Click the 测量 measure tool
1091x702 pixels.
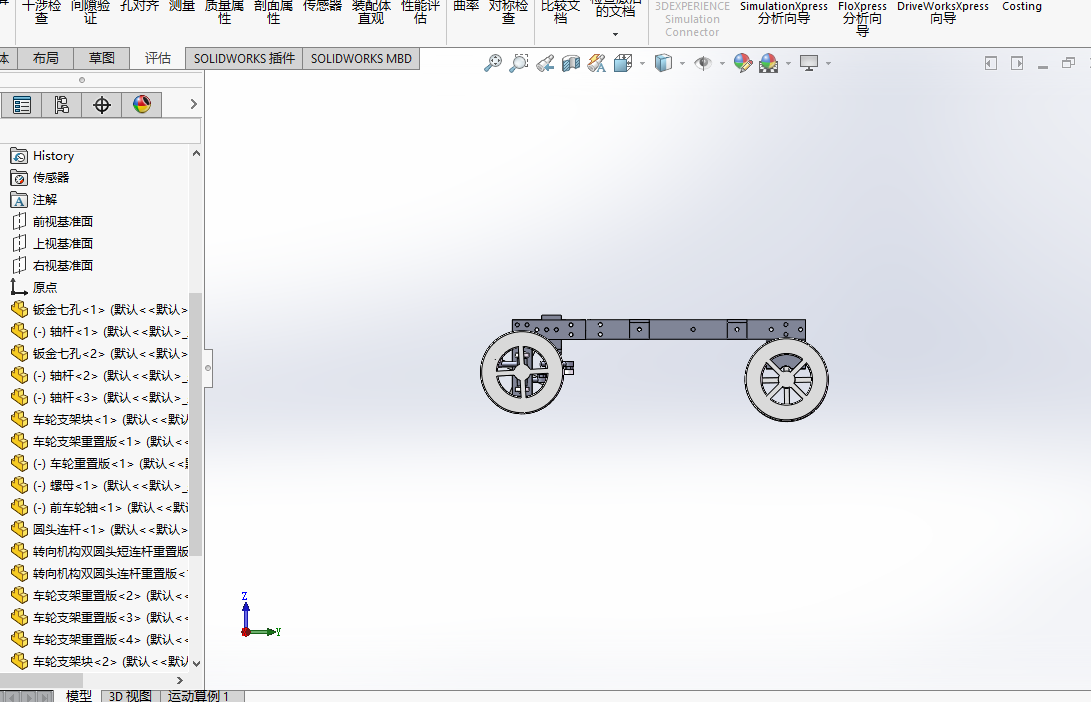tap(182, 6)
